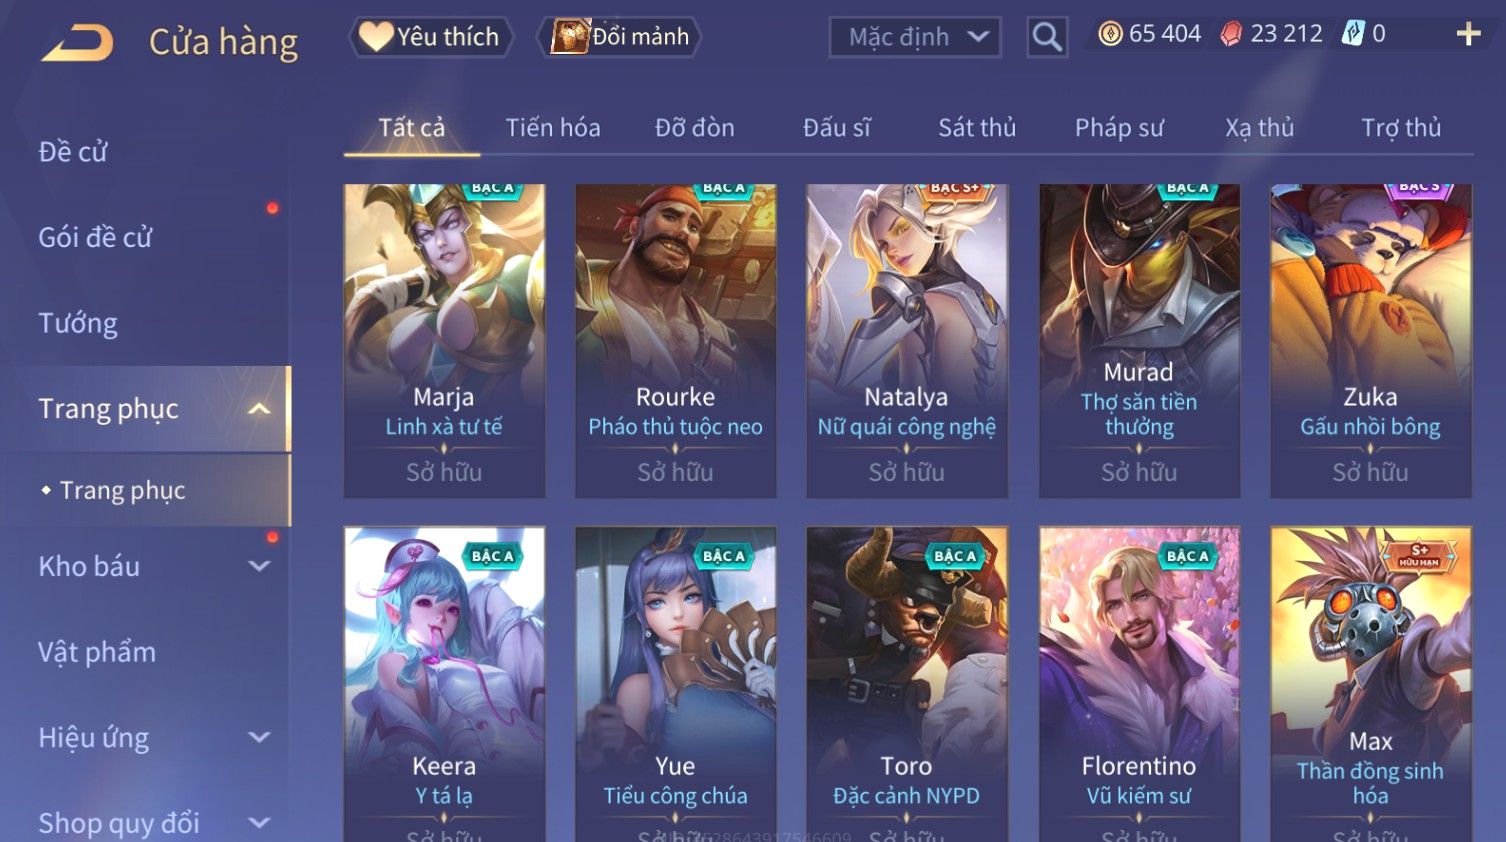
Task: Switch to the Pháp sư tab
Action: click(x=1119, y=128)
